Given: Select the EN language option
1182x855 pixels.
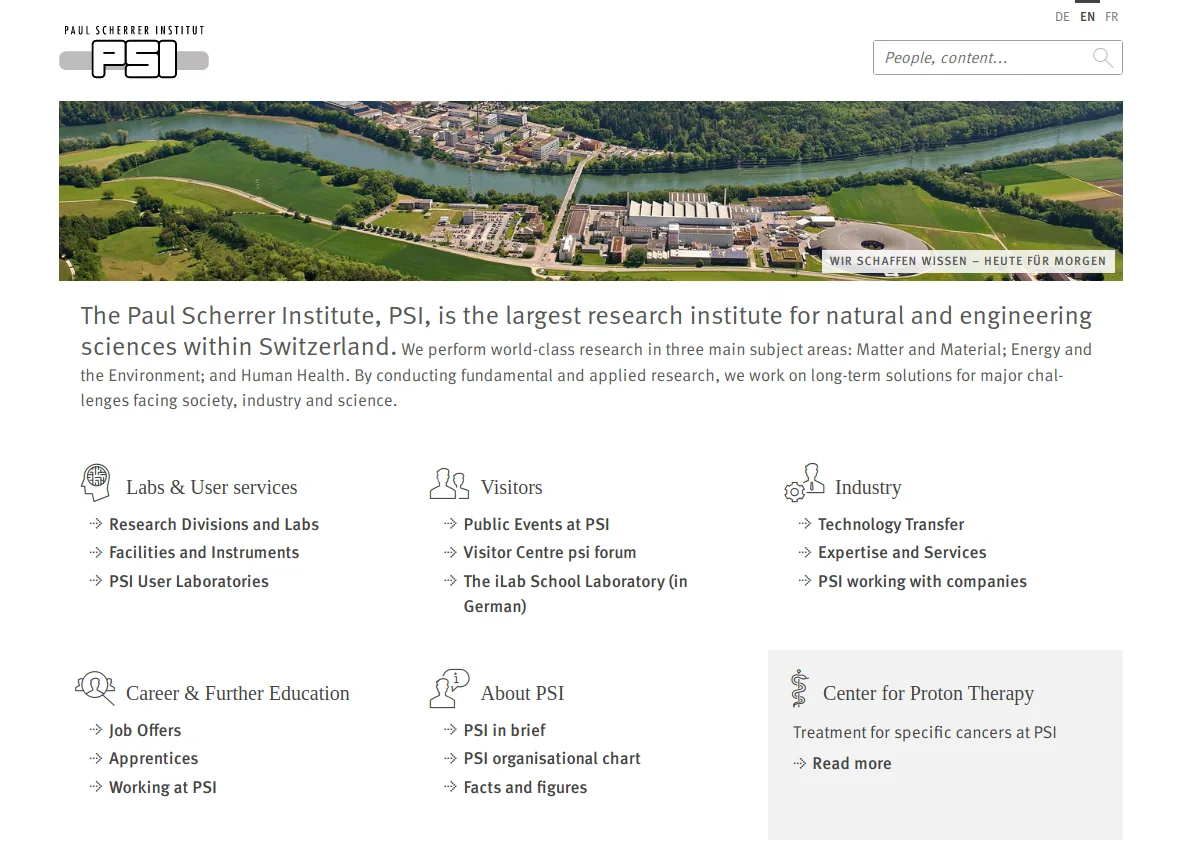Looking at the screenshot, I should 1087,17.
